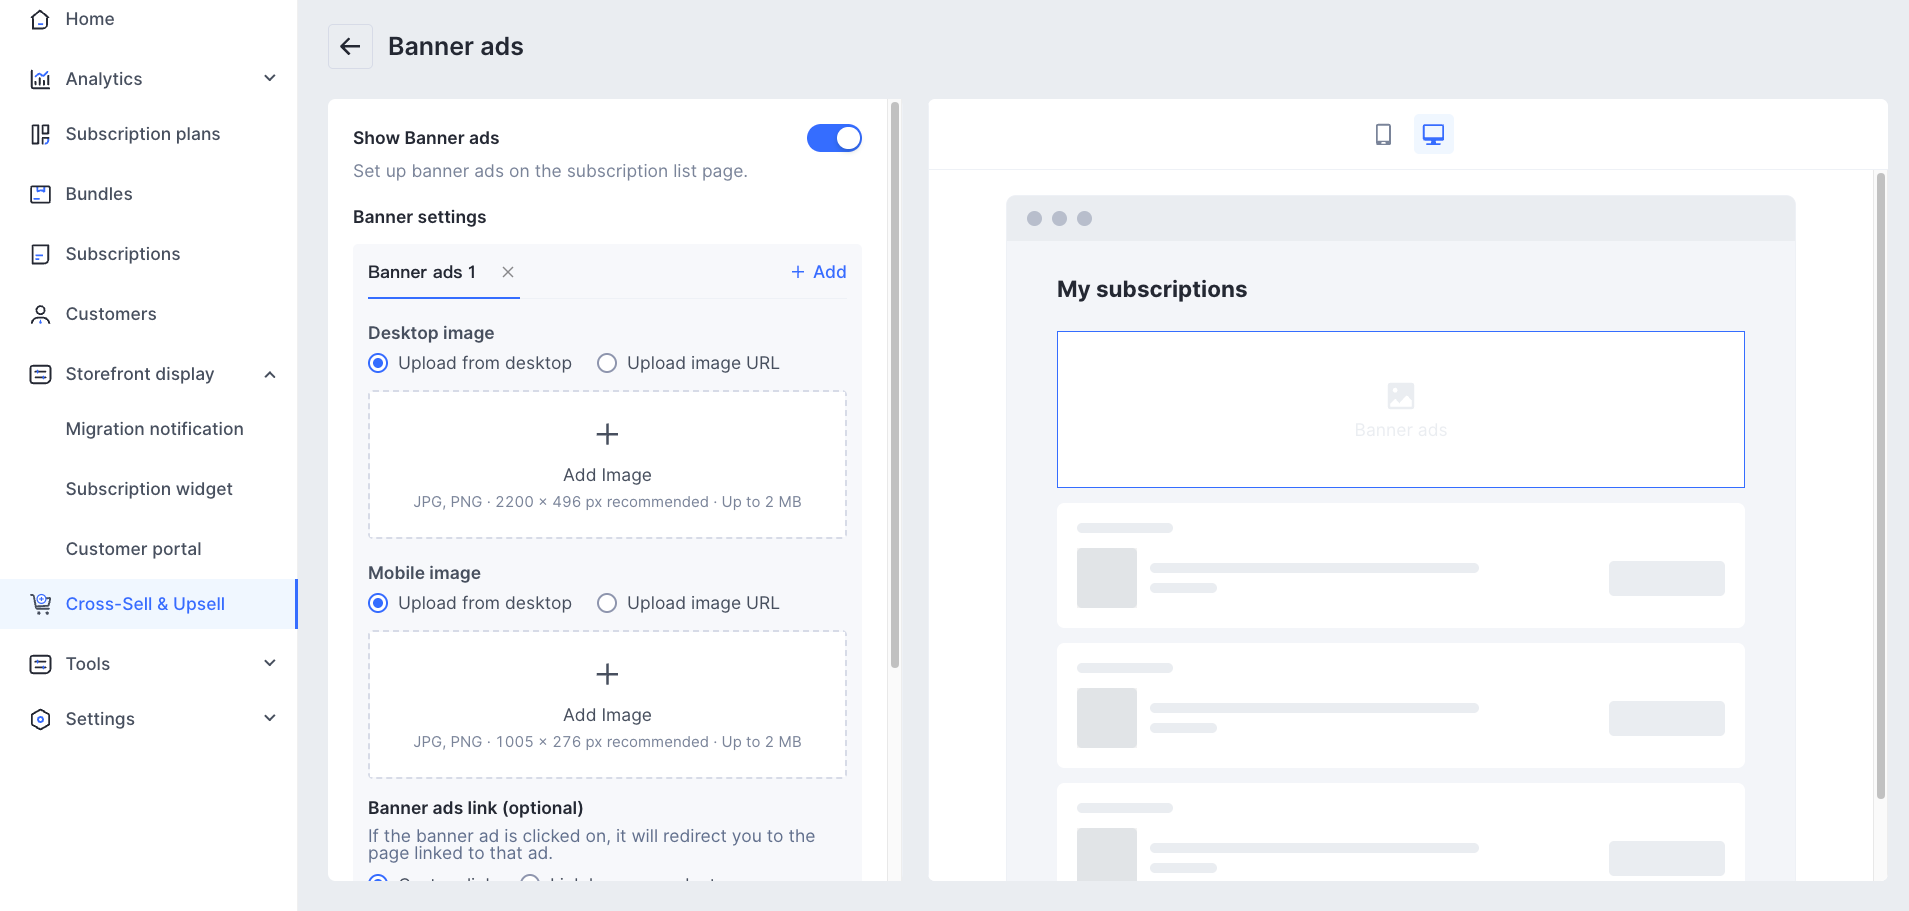Click the back arrow next to Banner ads
The width and height of the screenshot is (1909, 911).
click(350, 47)
